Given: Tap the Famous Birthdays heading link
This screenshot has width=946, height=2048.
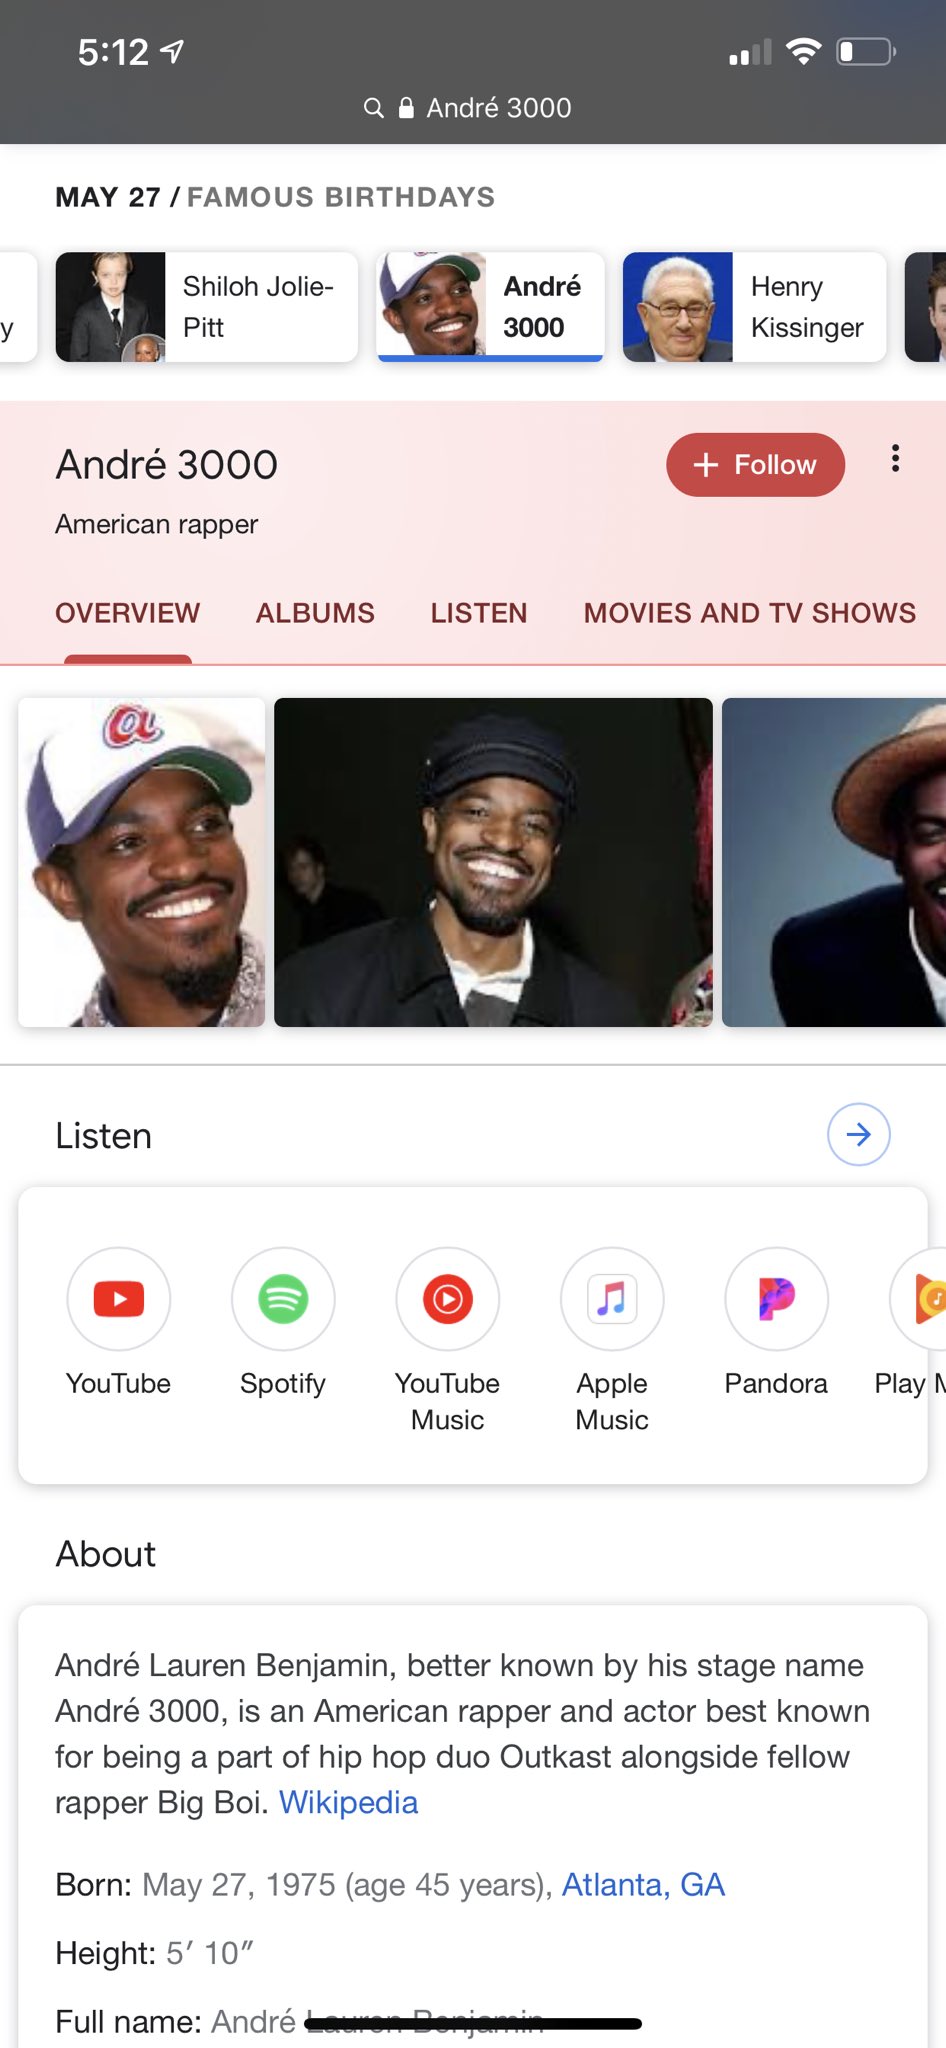Looking at the screenshot, I should [x=341, y=197].
